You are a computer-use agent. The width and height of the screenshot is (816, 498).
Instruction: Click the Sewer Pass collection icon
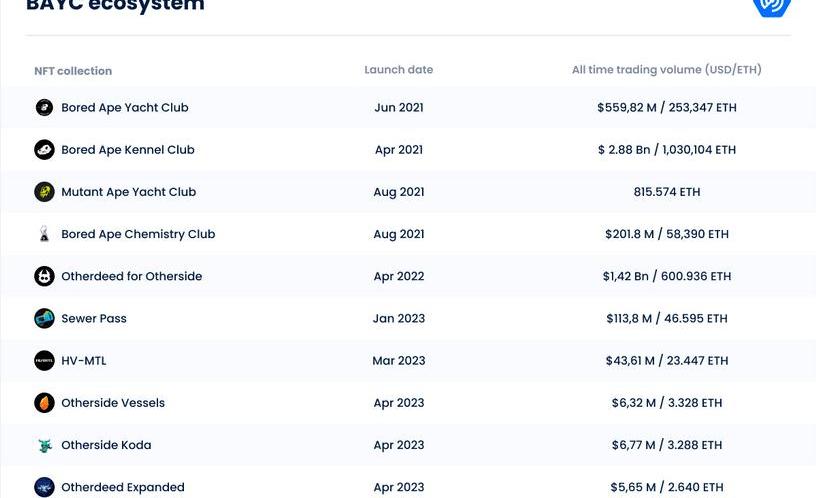click(44, 318)
